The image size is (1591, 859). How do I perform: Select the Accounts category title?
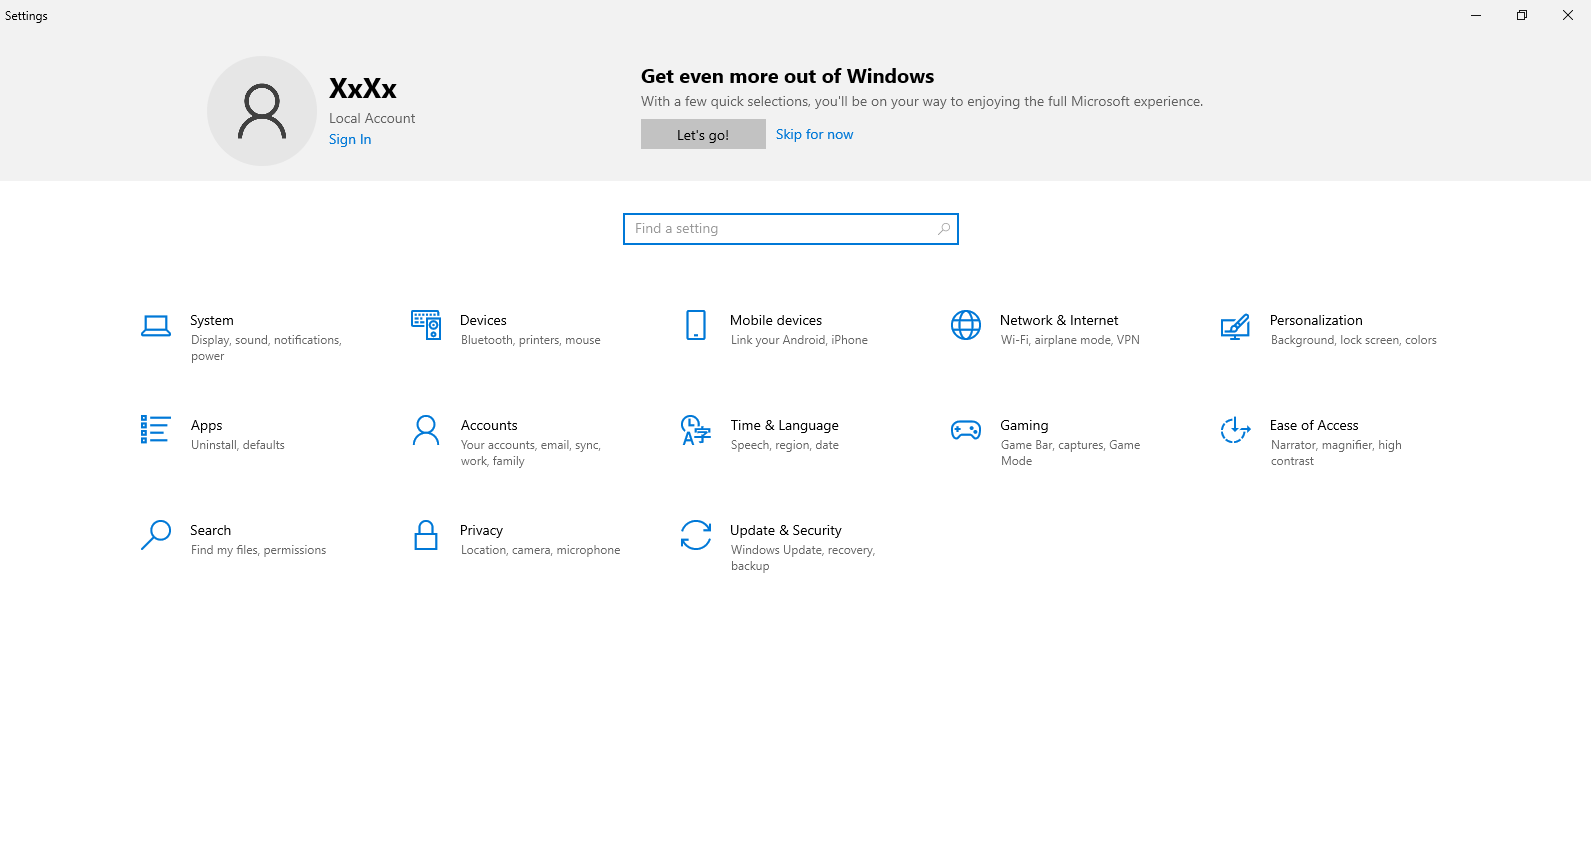(489, 425)
